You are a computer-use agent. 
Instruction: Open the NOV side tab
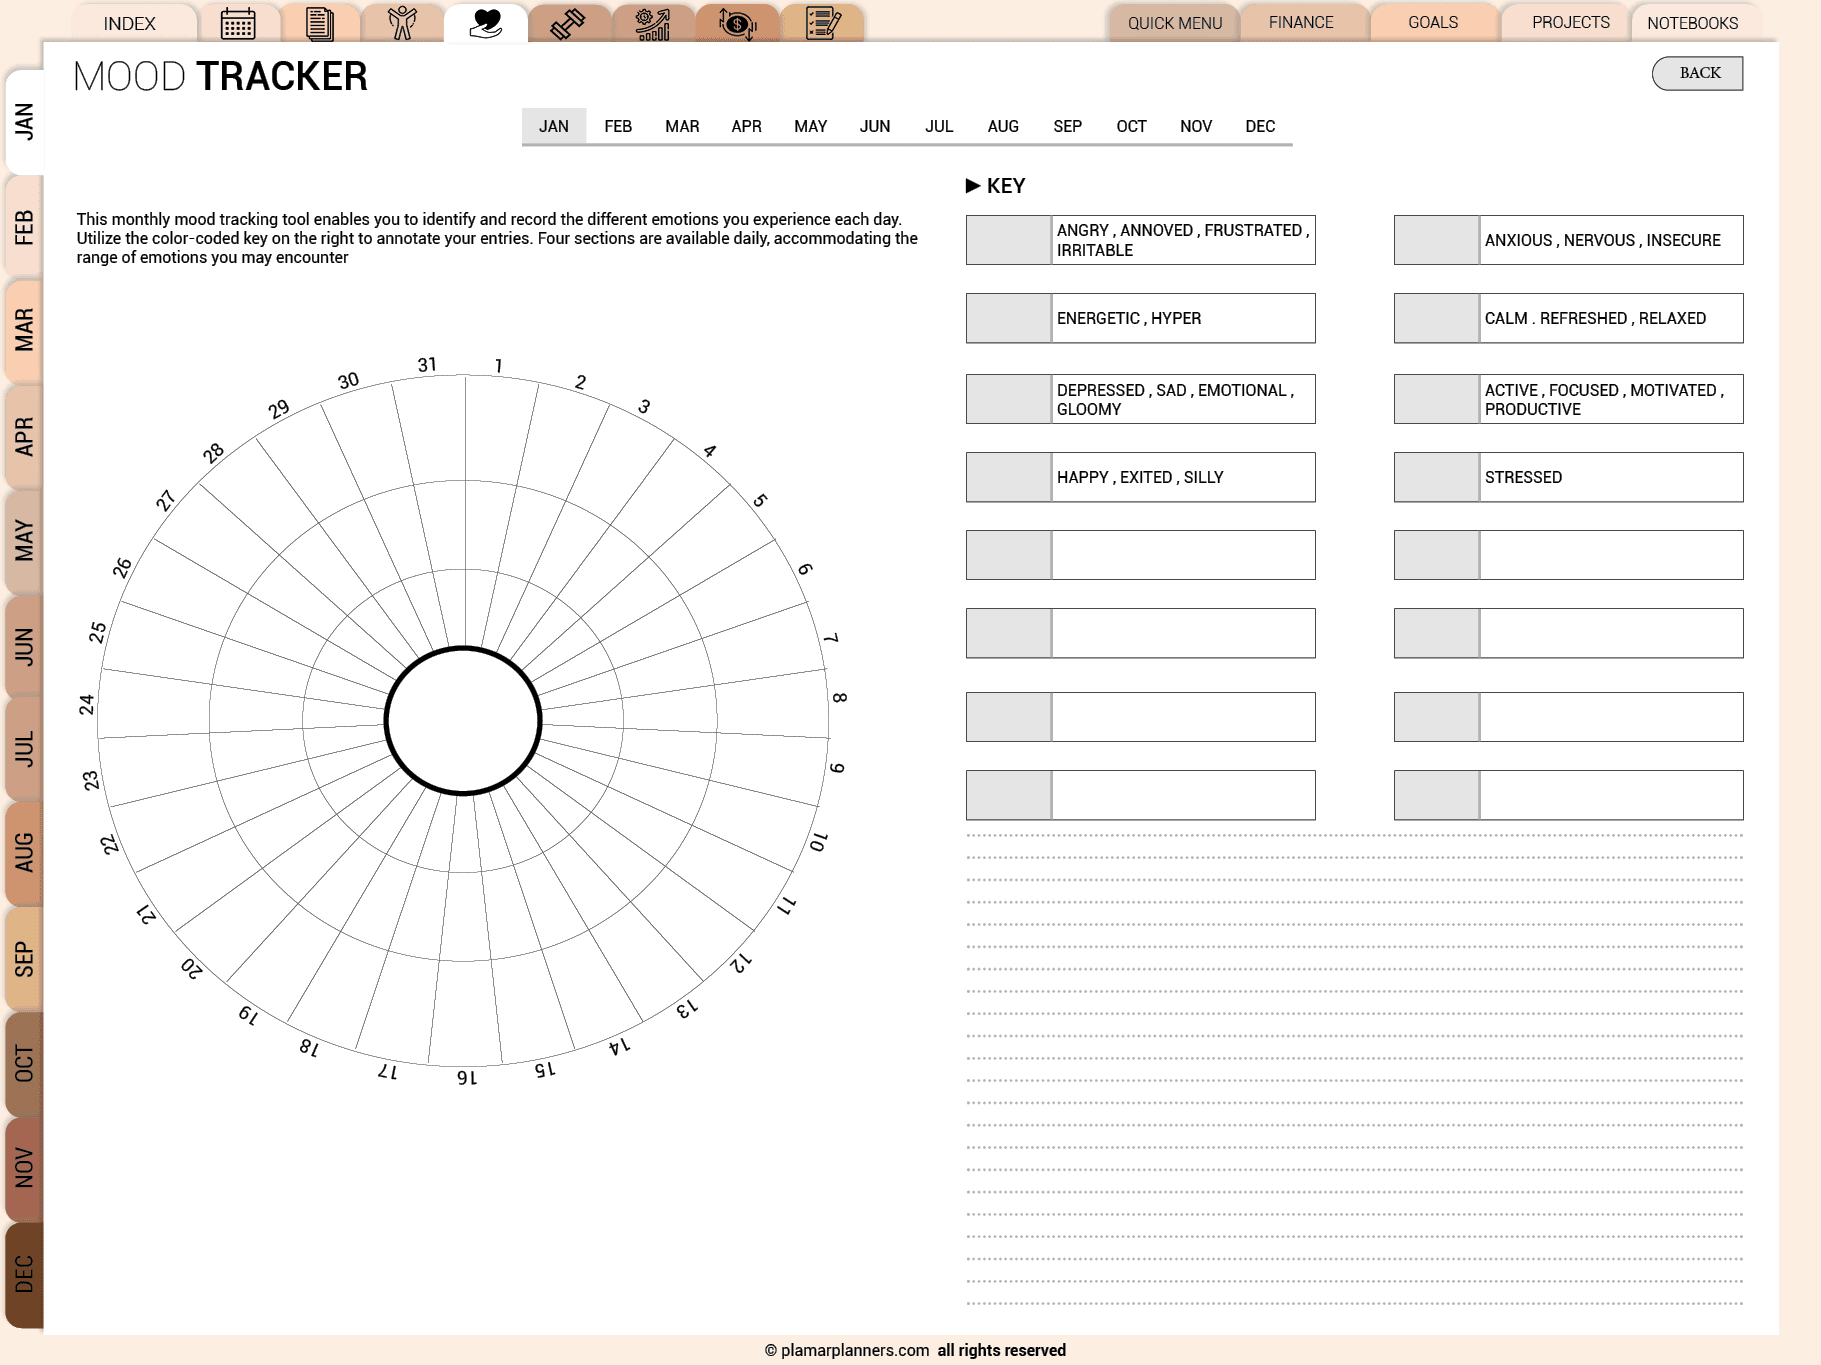24,1168
